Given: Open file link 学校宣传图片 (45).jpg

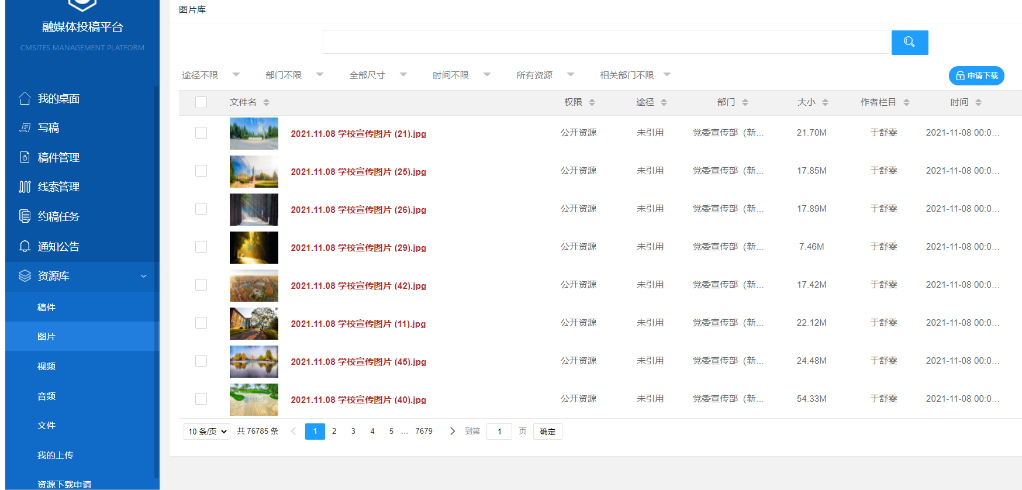Looking at the screenshot, I should [358, 361].
